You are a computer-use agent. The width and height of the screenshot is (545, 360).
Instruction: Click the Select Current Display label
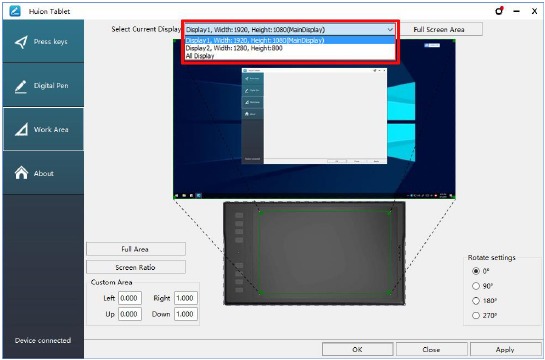(146, 29)
